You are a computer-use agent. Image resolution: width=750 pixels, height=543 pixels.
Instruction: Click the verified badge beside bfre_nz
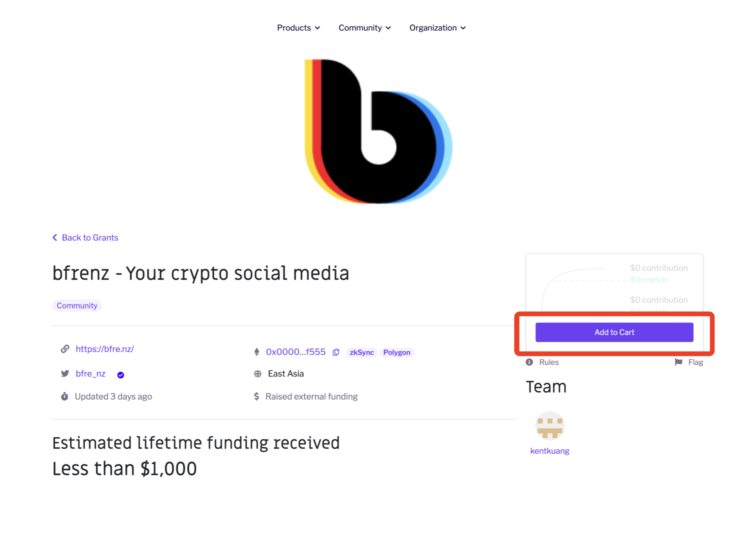[x=120, y=374]
